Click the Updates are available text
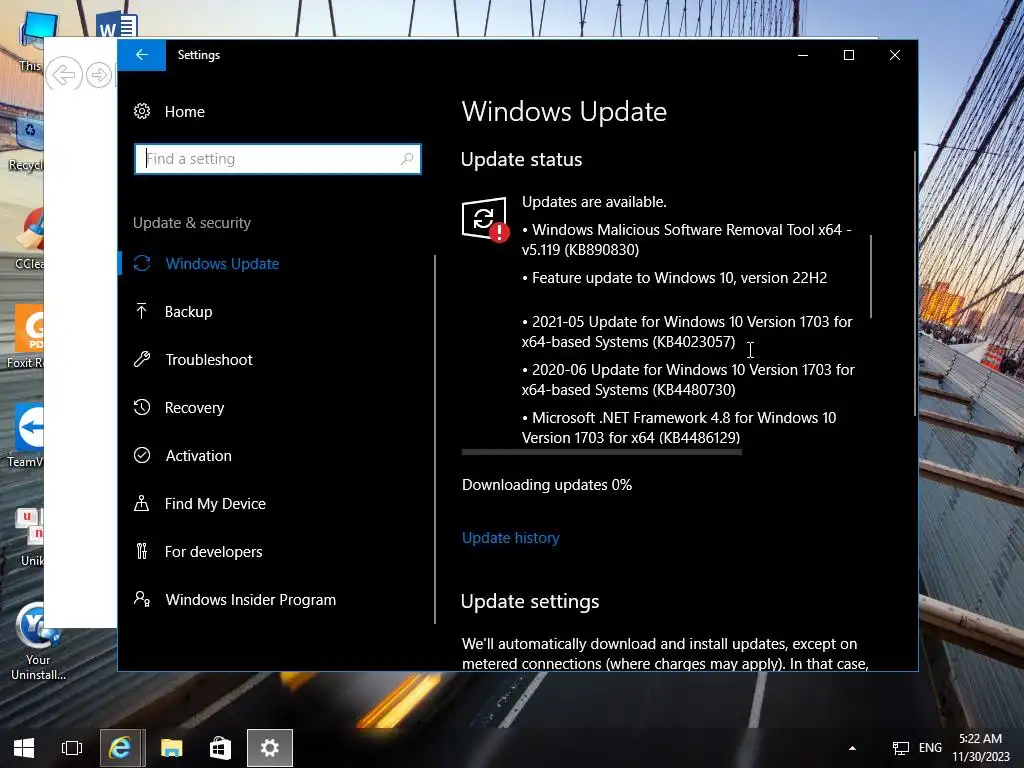 pyautogui.click(x=594, y=202)
